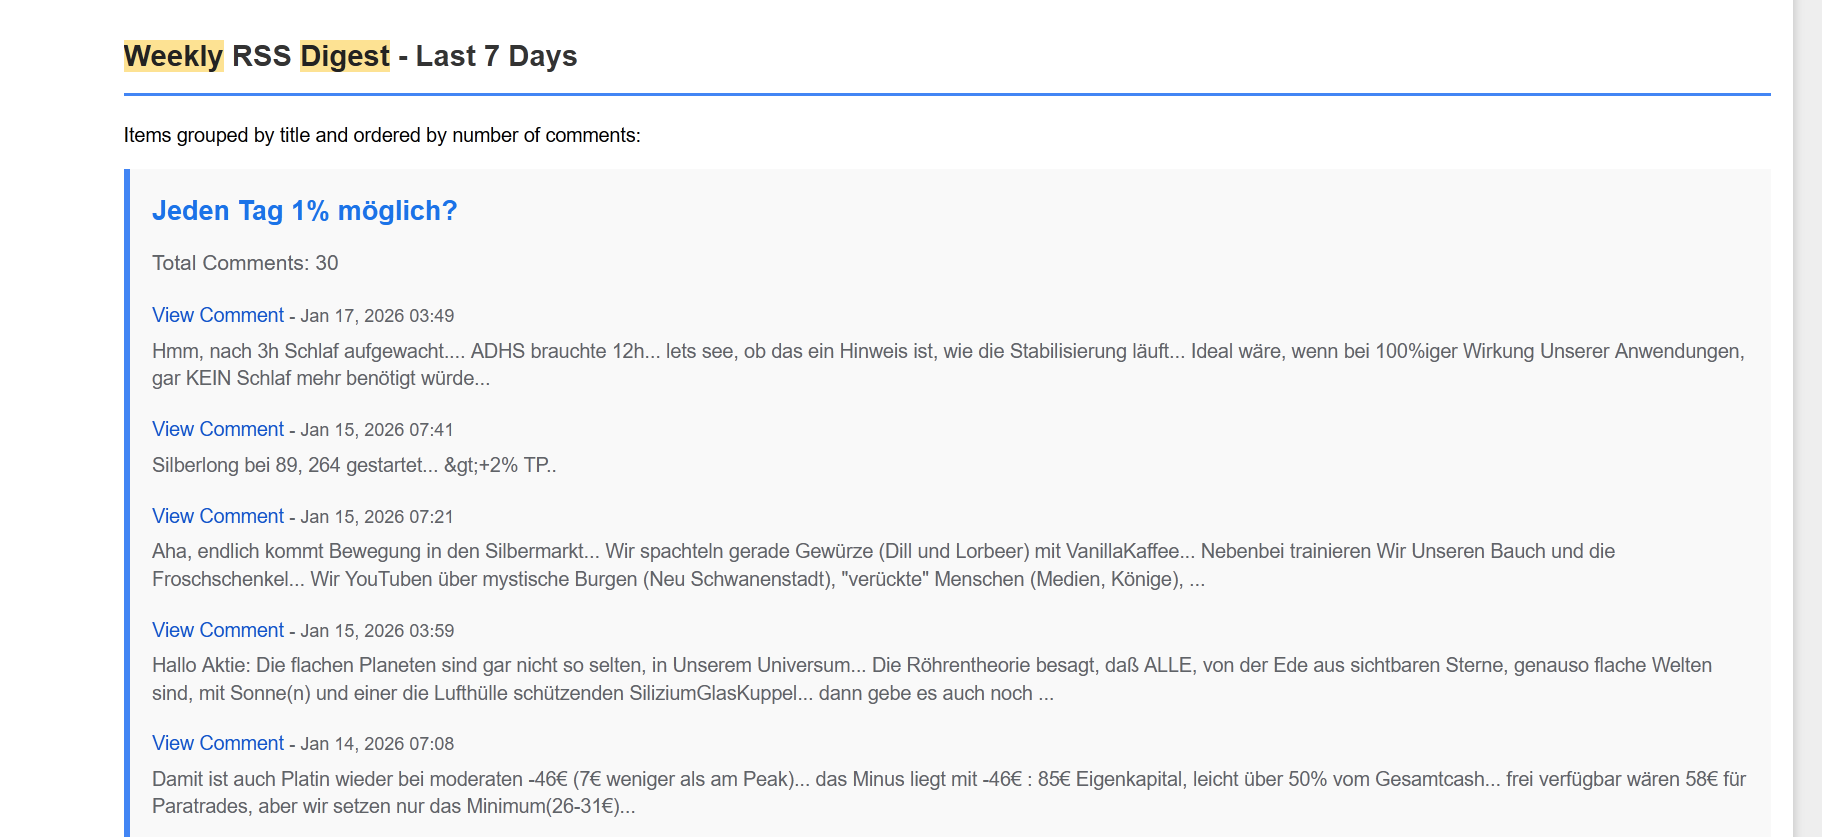Click the "Silberlong bei 89, 264 gestartet" comment
This screenshot has width=1822, height=837.
tap(354, 465)
